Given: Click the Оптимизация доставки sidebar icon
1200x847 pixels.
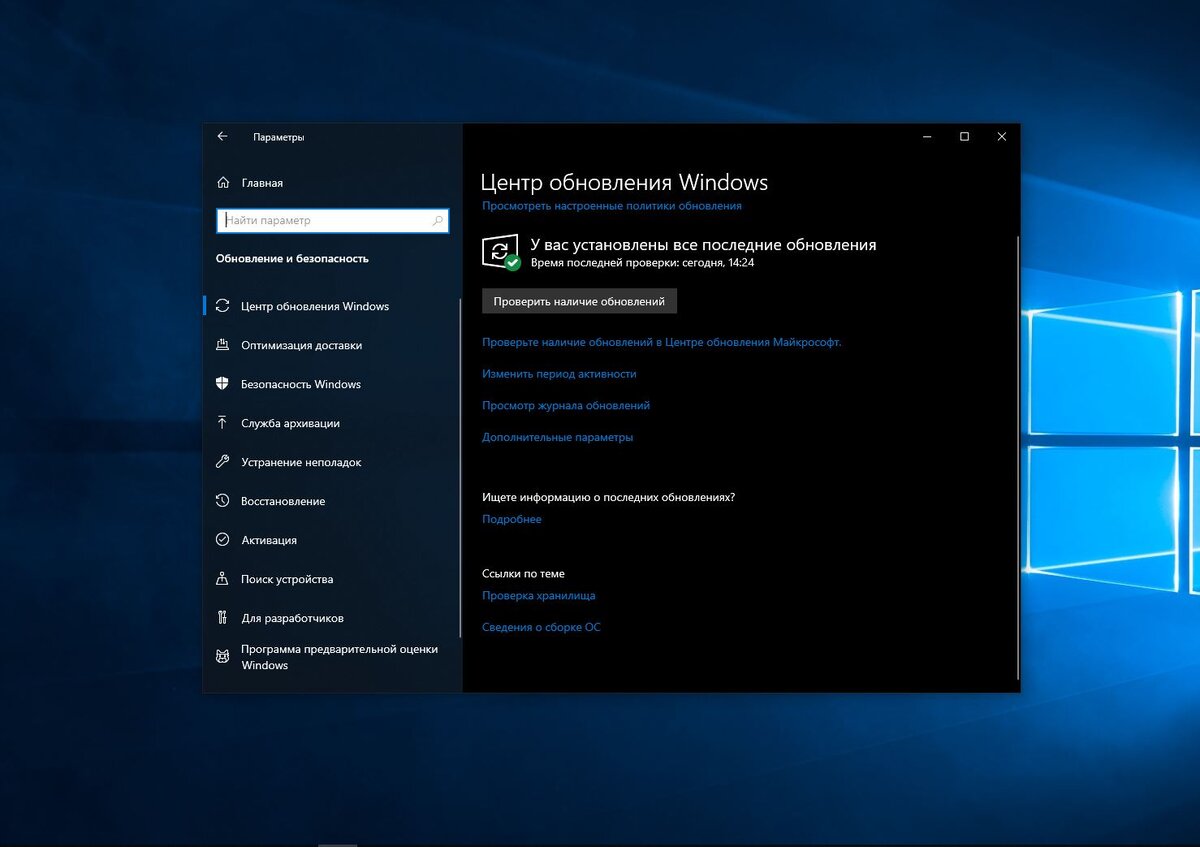Looking at the screenshot, I should (223, 345).
